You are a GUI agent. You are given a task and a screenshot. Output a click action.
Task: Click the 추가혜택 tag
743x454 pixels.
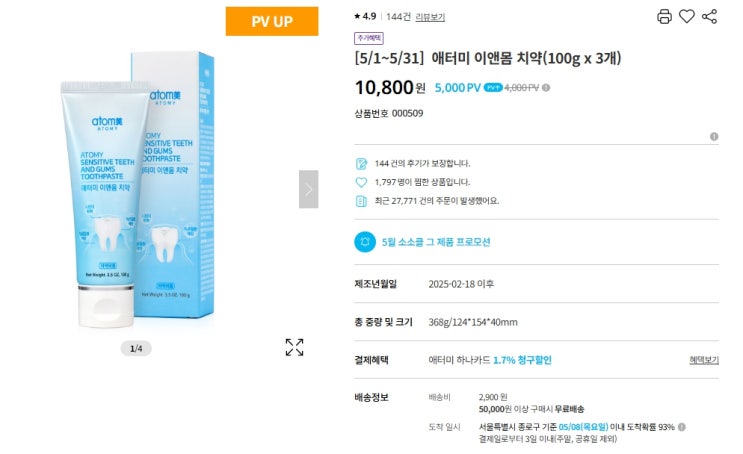coord(371,38)
